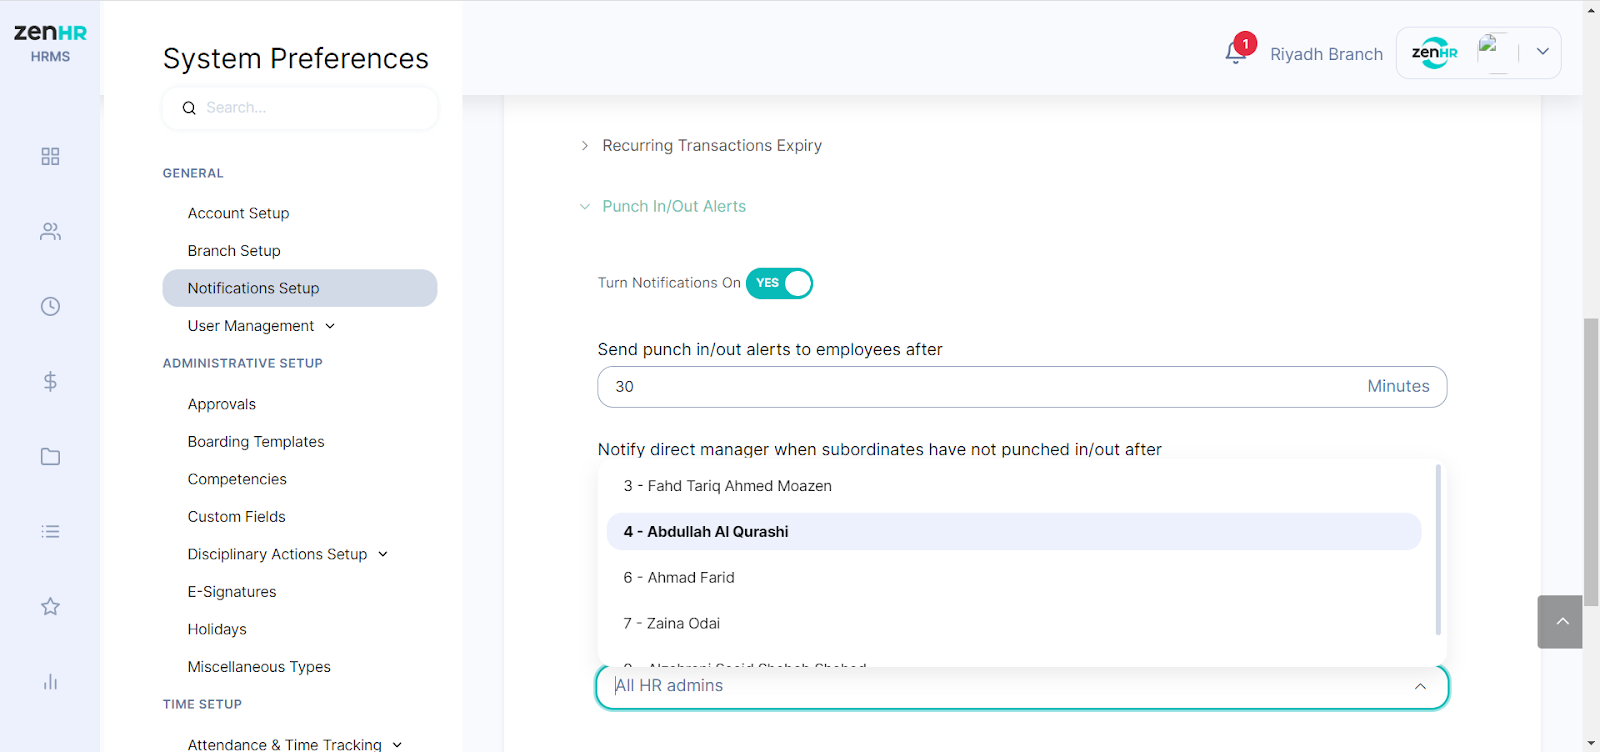
Task: Open the Approvals settings page
Action: 222,405
